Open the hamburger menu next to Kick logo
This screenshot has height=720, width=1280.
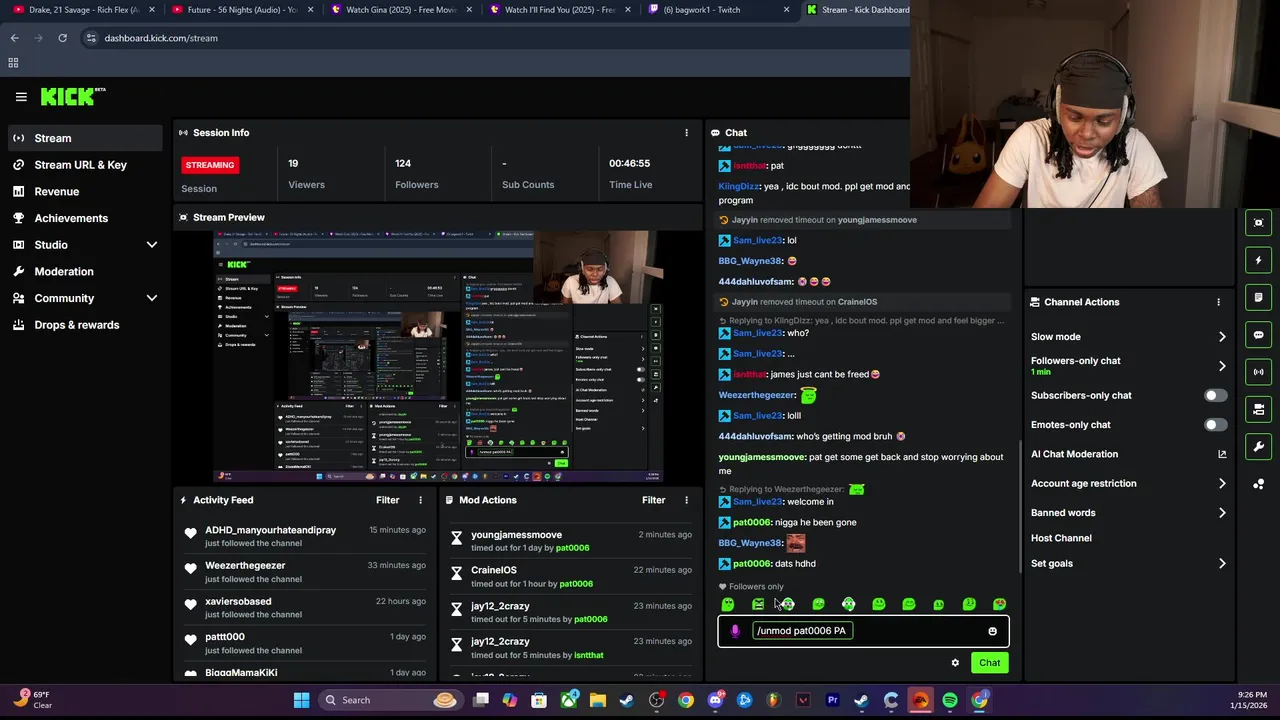tap(21, 97)
